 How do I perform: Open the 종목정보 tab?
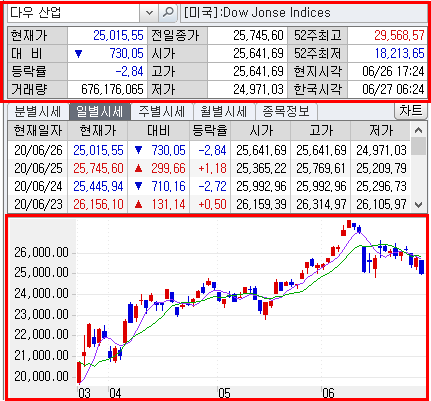point(286,112)
